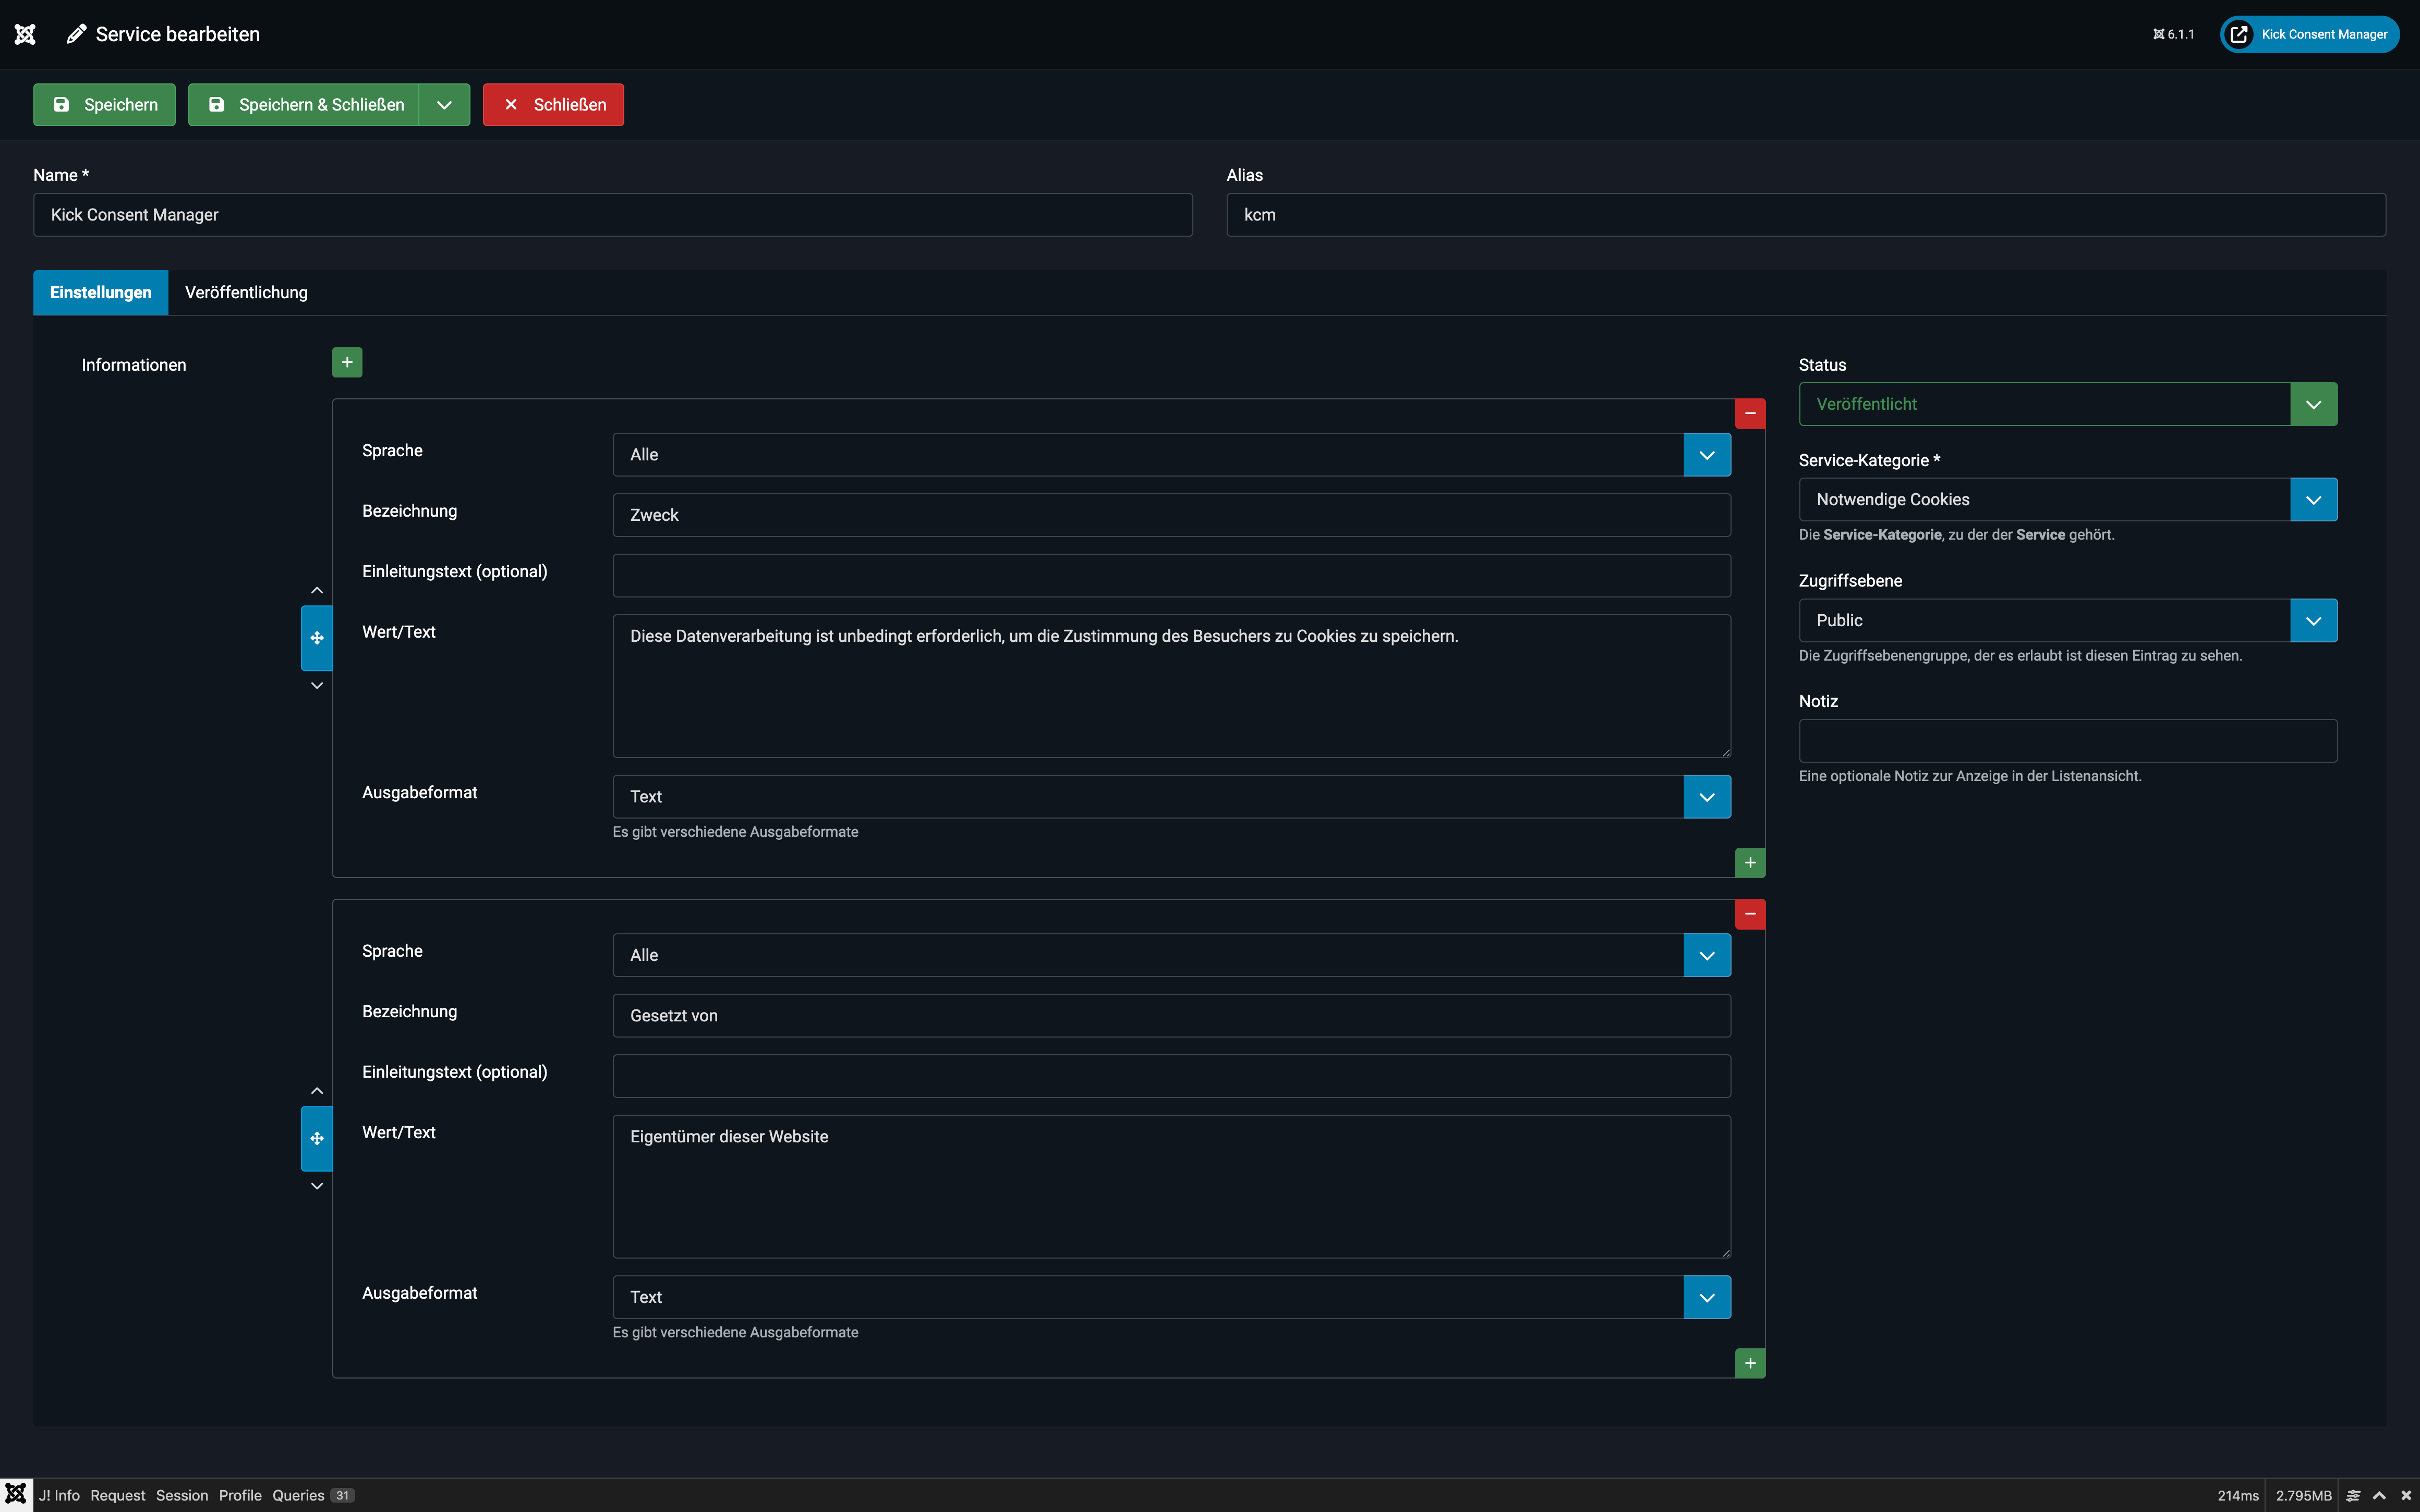Open the Sprache dropdown in the Zweck block
This screenshot has width=2420, height=1512.
coord(1172,455)
